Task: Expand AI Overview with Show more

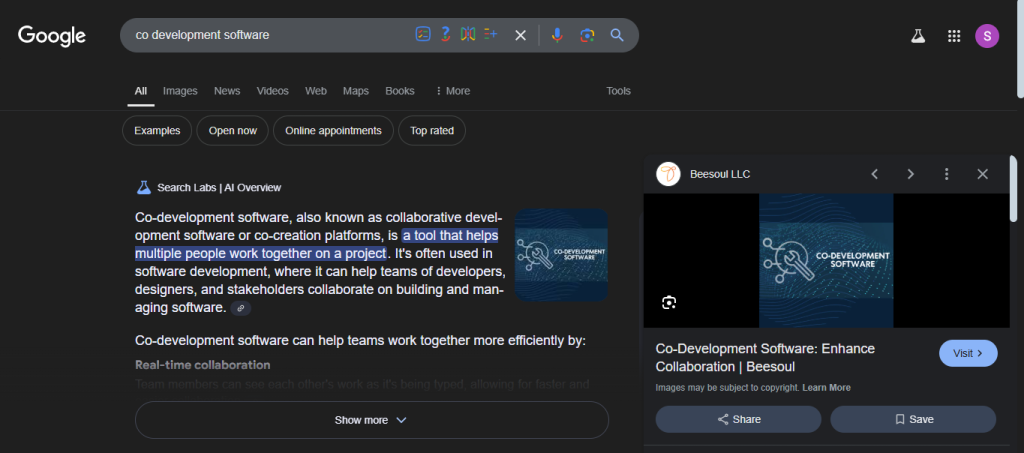Action: tap(372, 420)
